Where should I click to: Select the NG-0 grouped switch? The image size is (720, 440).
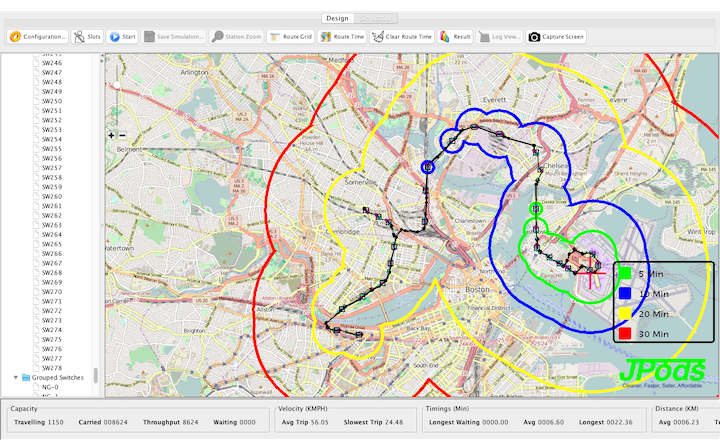tap(50, 387)
